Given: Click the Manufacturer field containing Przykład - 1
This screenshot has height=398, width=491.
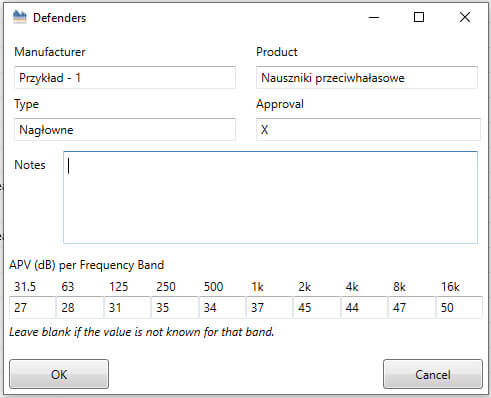Looking at the screenshot, I should coord(125,78).
